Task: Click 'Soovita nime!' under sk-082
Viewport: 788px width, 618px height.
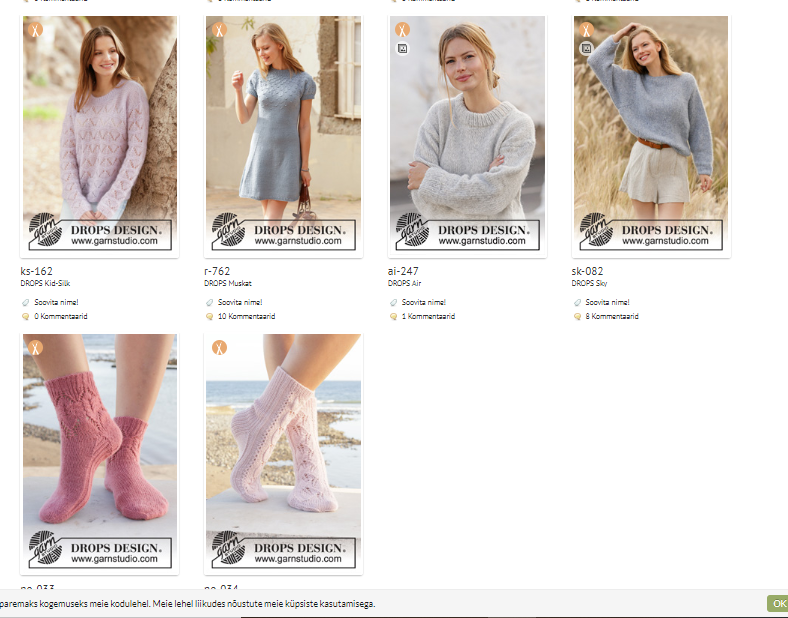Action: [x=608, y=302]
